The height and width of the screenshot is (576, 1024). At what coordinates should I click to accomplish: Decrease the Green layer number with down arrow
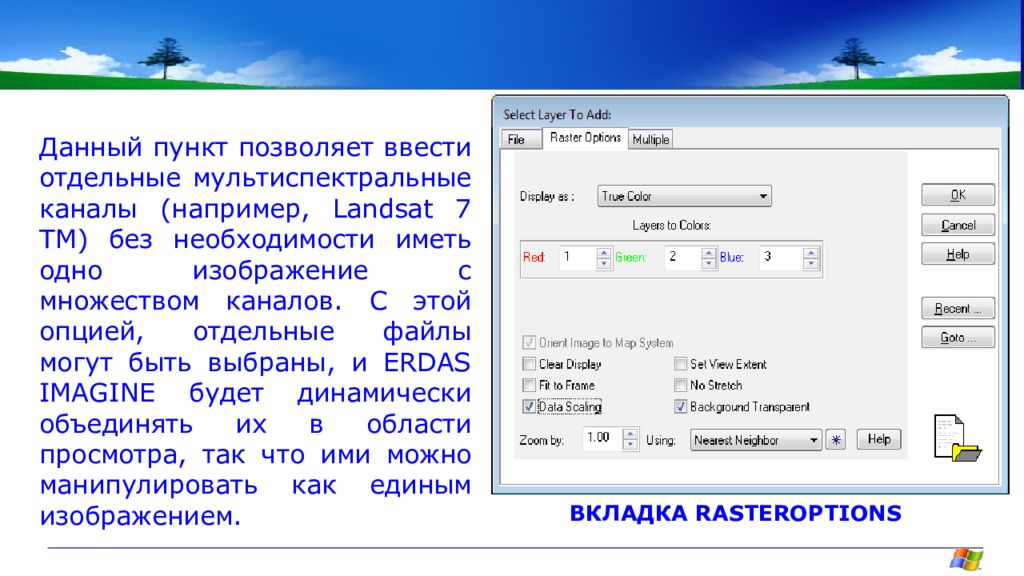tap(707, 264)
